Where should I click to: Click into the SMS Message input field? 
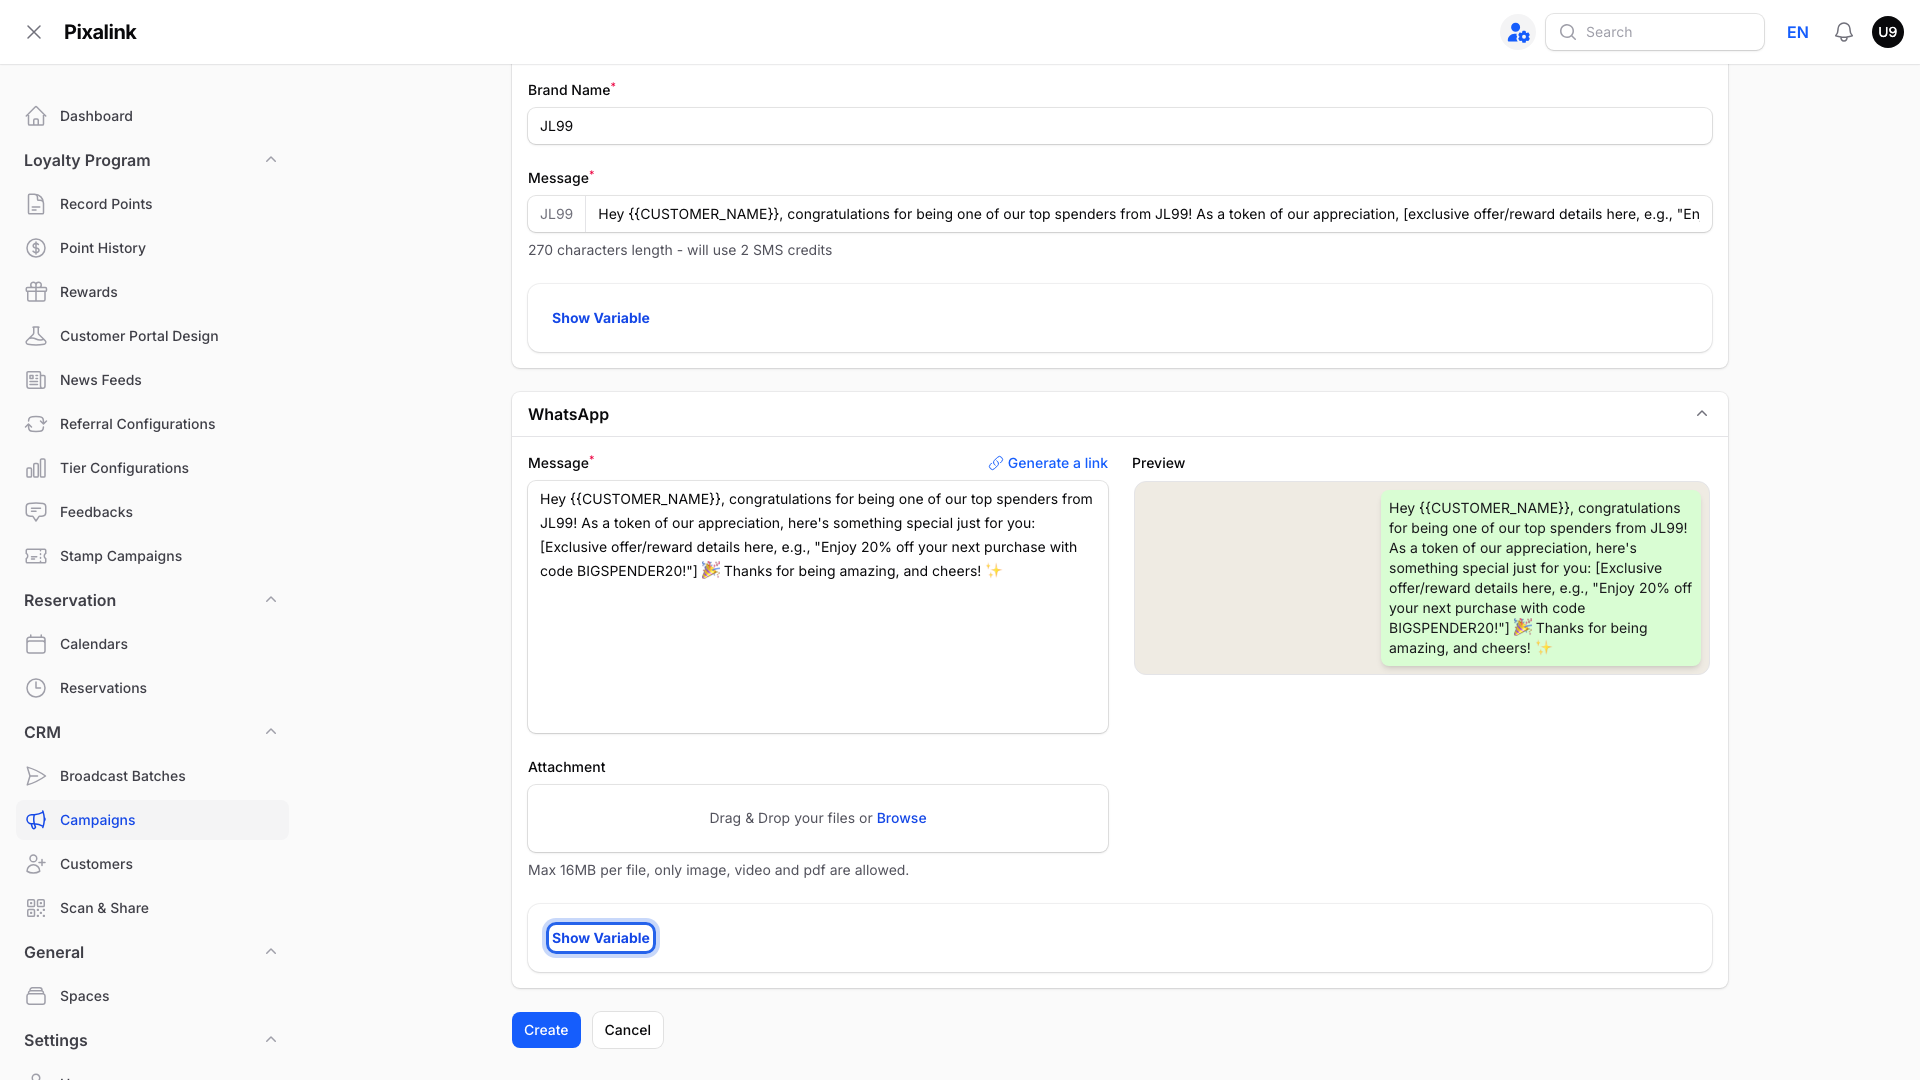tap(1148, 214)
